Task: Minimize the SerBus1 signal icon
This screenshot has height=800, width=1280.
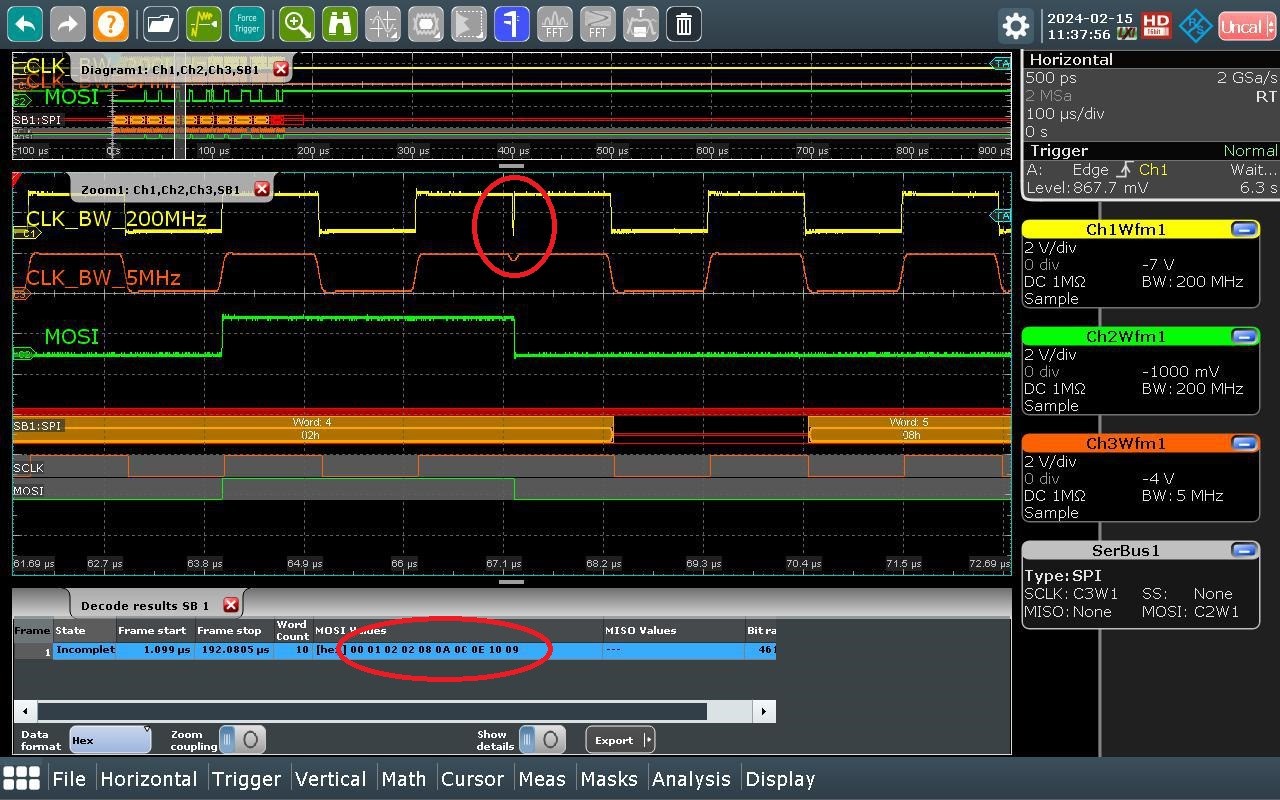Action: [1244, 550]
